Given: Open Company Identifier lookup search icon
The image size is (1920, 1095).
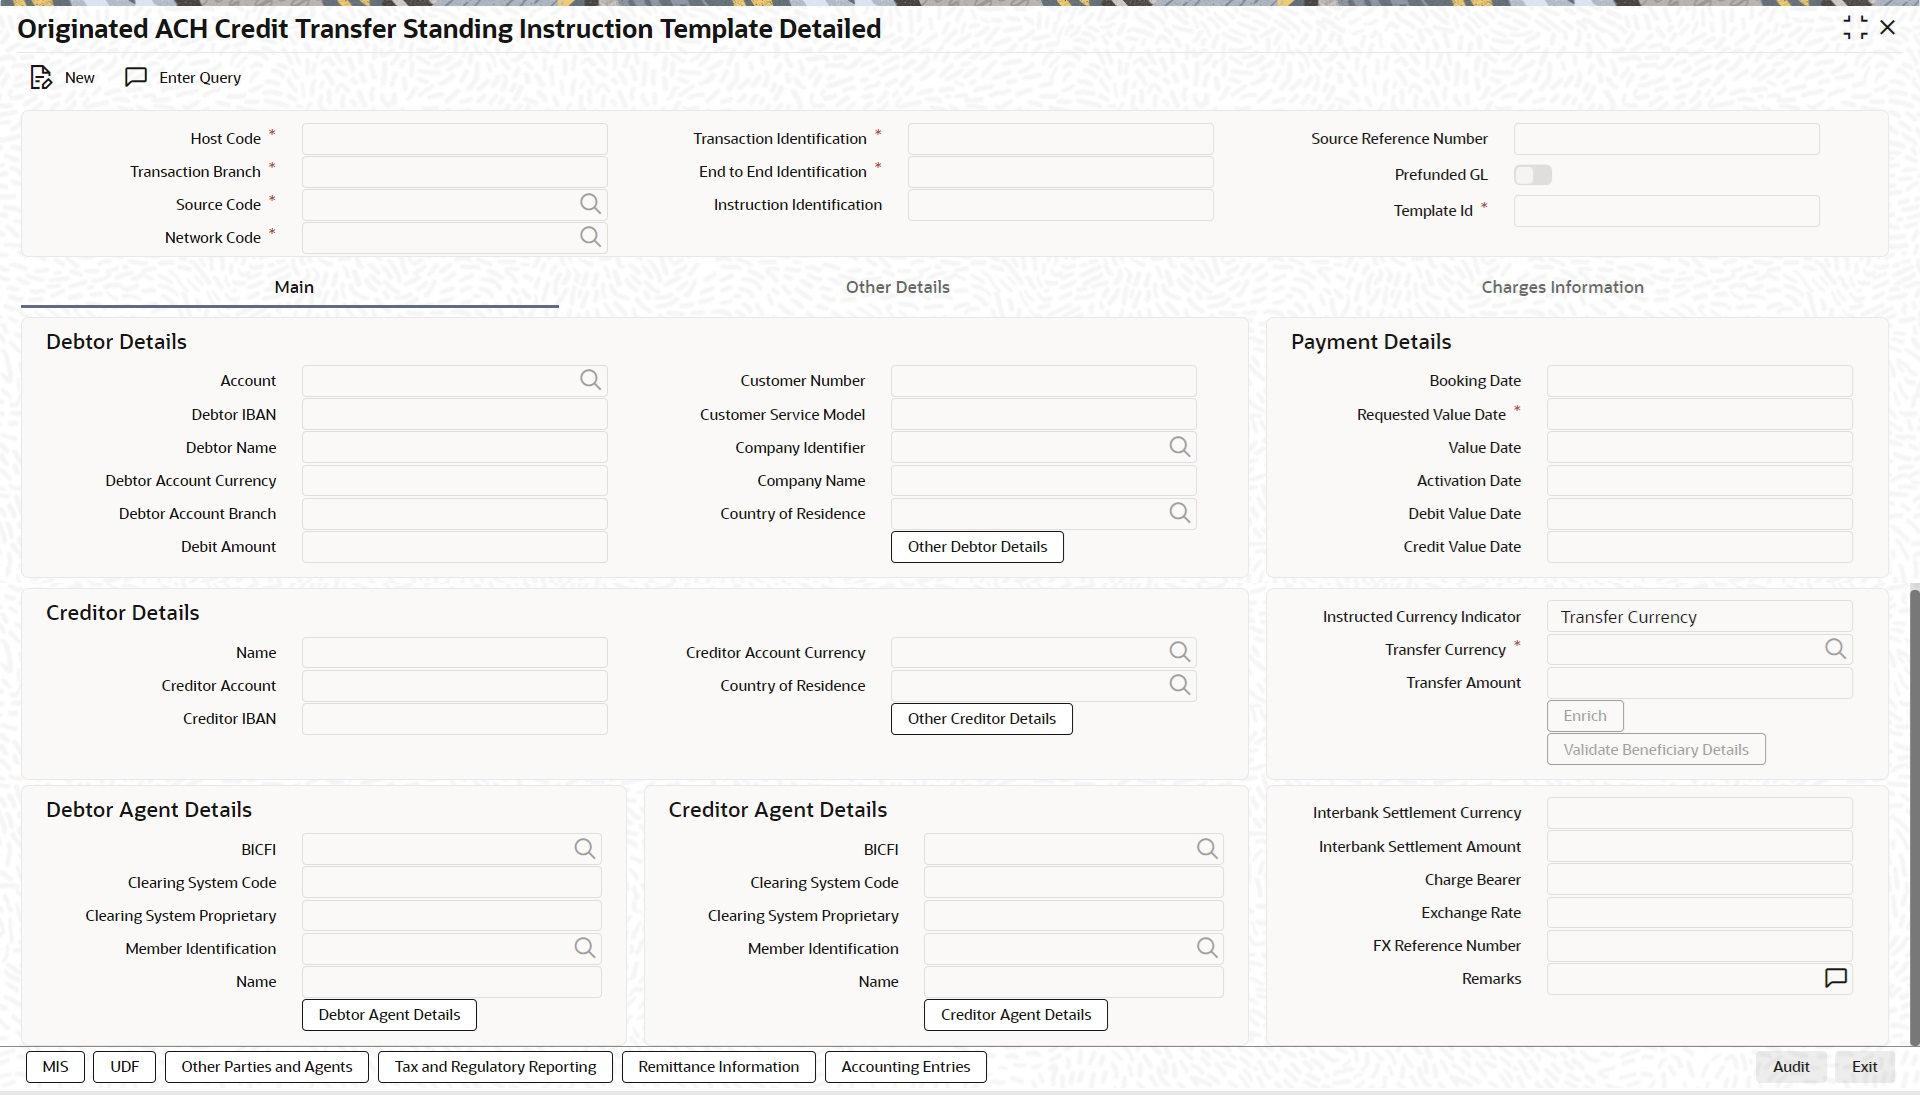Looking at the screenshot, I should (1179, 447).
